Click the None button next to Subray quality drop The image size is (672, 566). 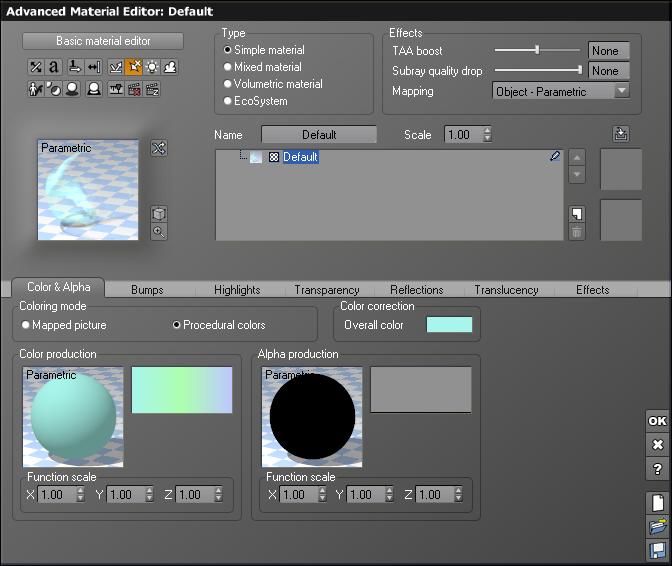tap(609, 71)
